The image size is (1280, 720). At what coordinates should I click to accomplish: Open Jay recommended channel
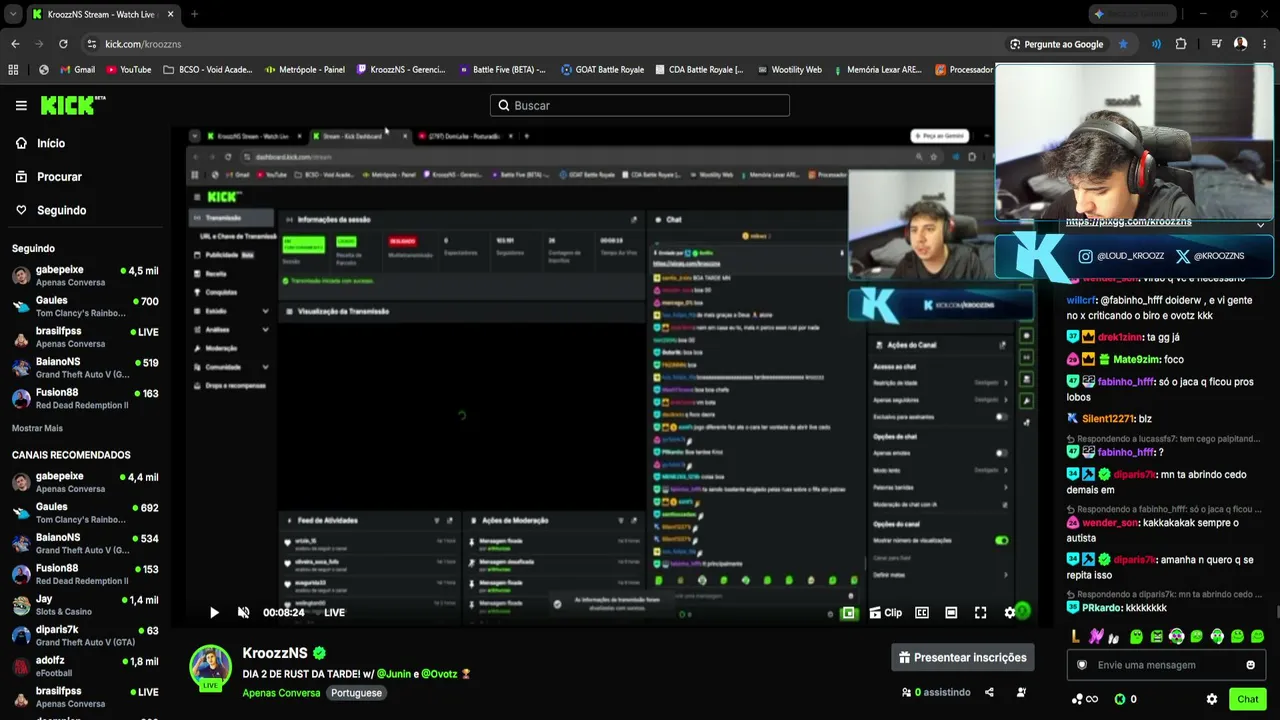click(x=85, y=605)
